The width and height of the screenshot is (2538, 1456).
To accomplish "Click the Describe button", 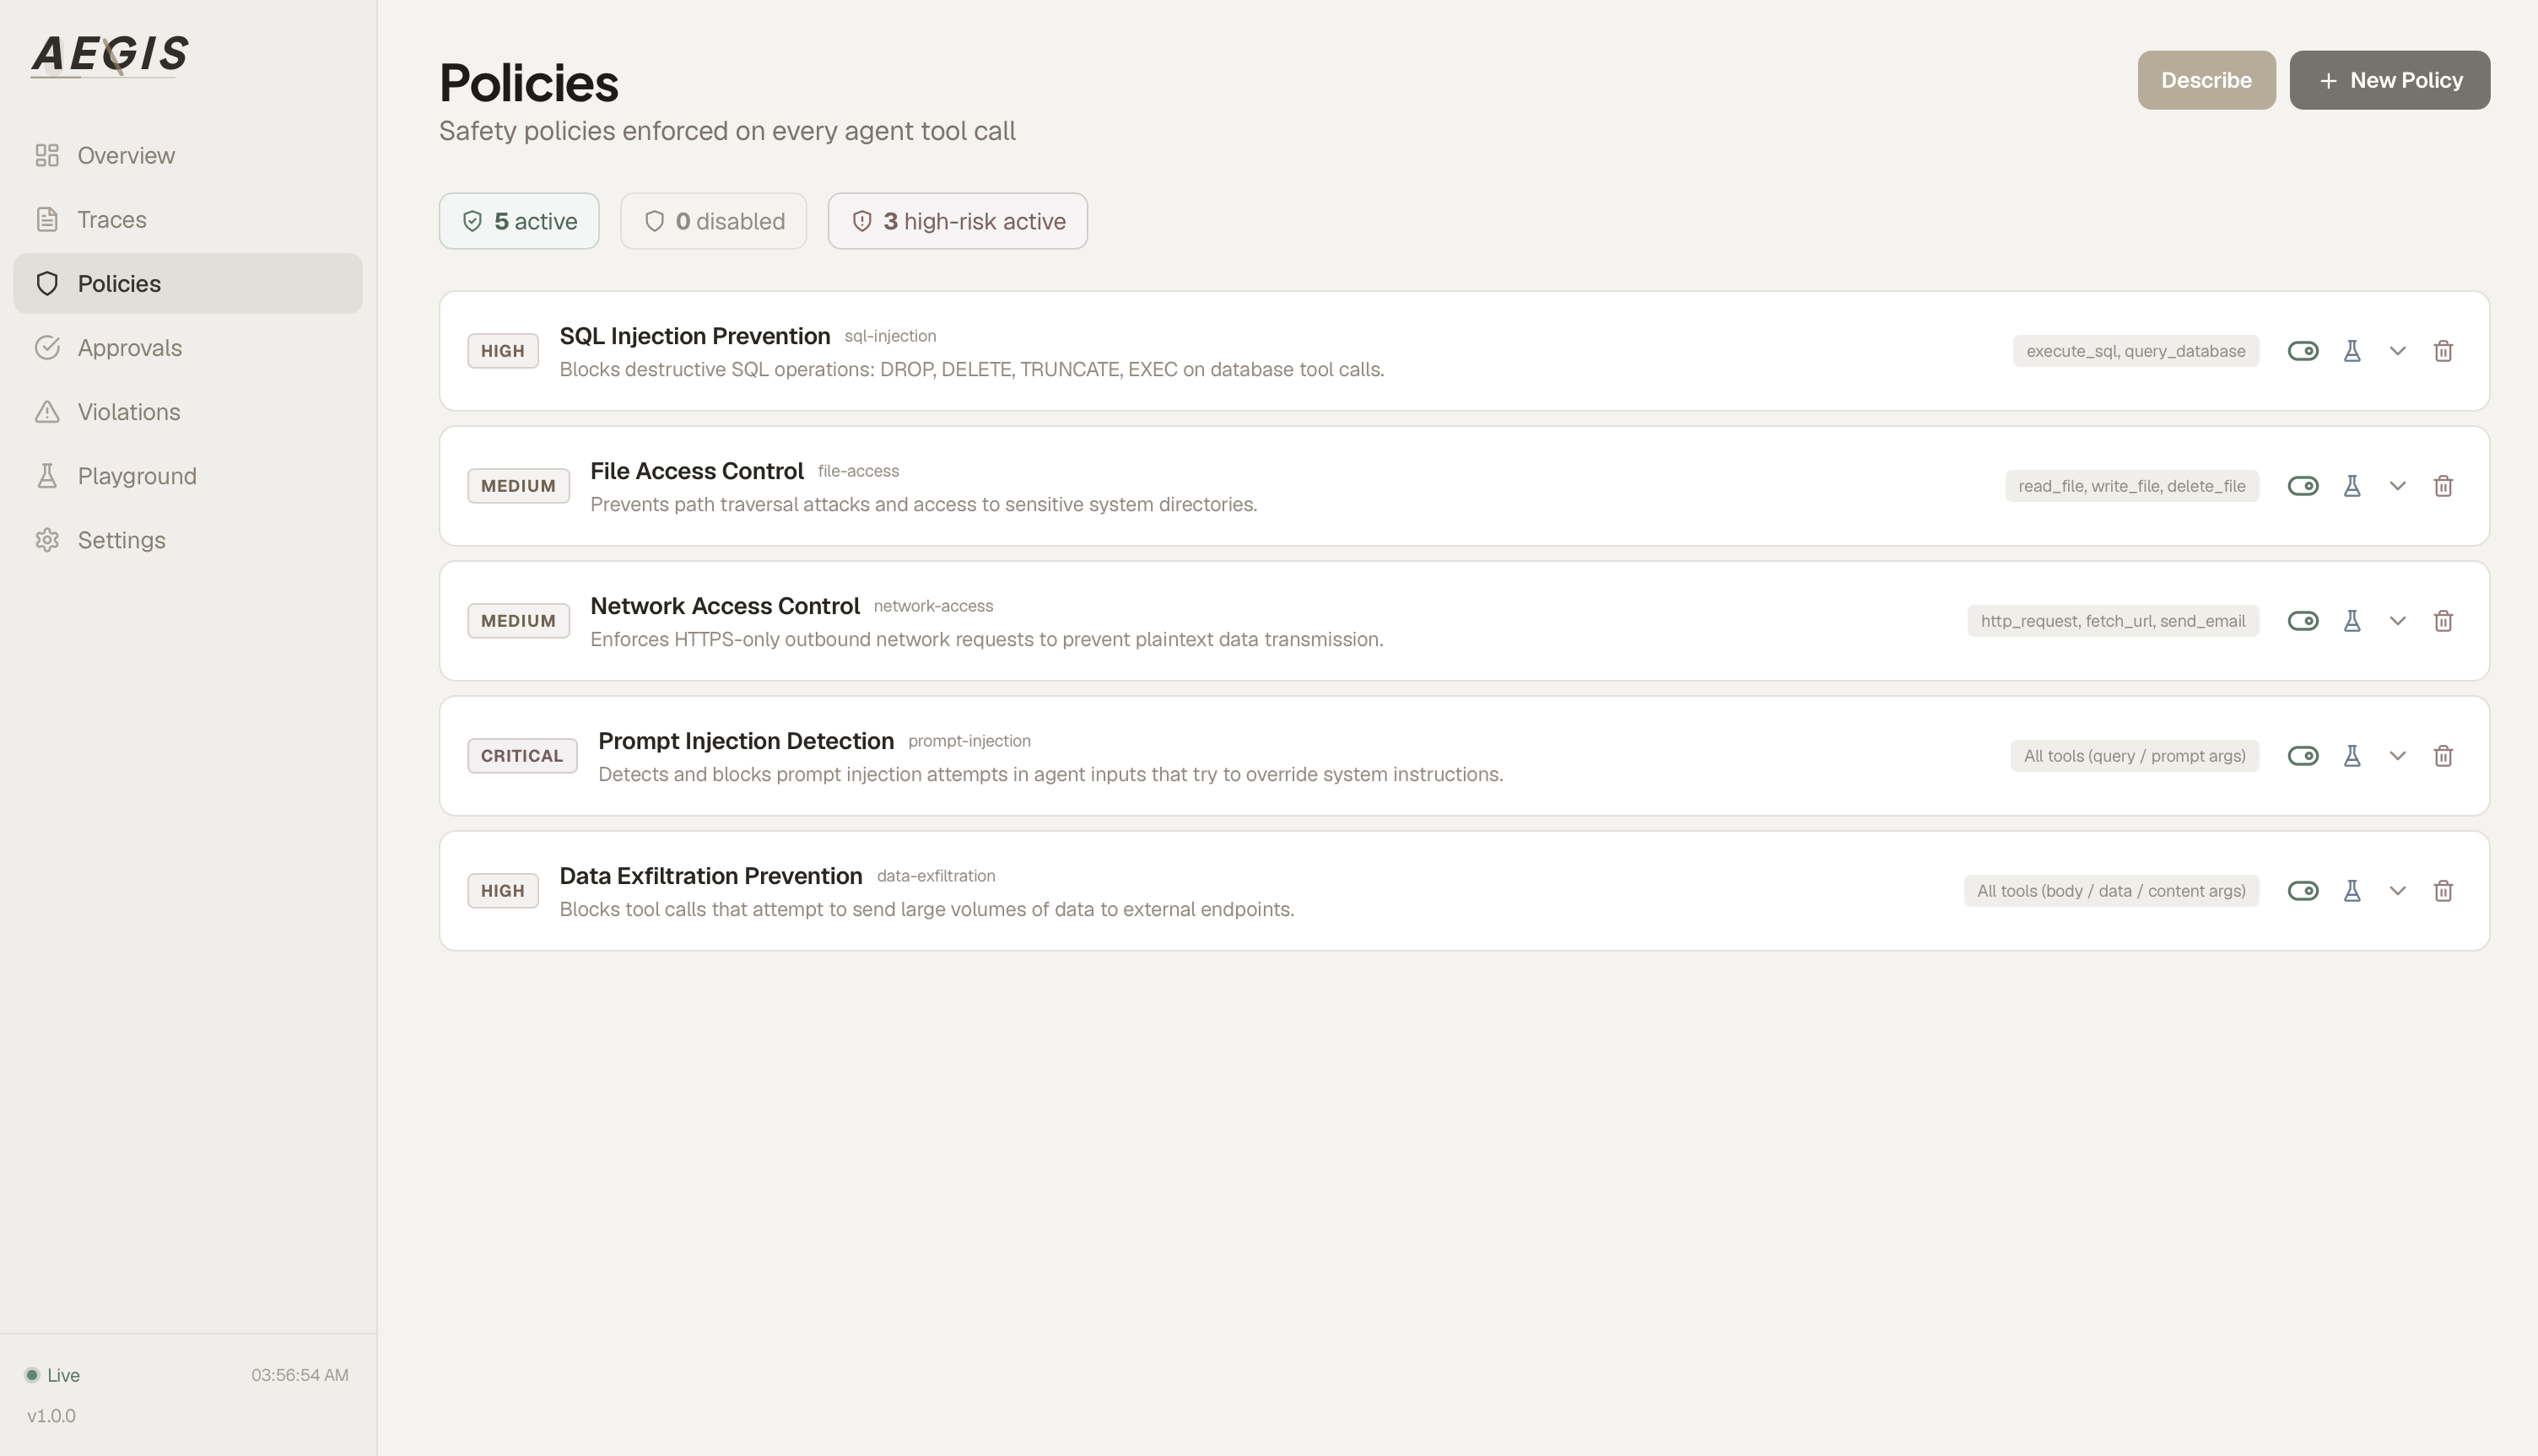I will pos(2206,80).
